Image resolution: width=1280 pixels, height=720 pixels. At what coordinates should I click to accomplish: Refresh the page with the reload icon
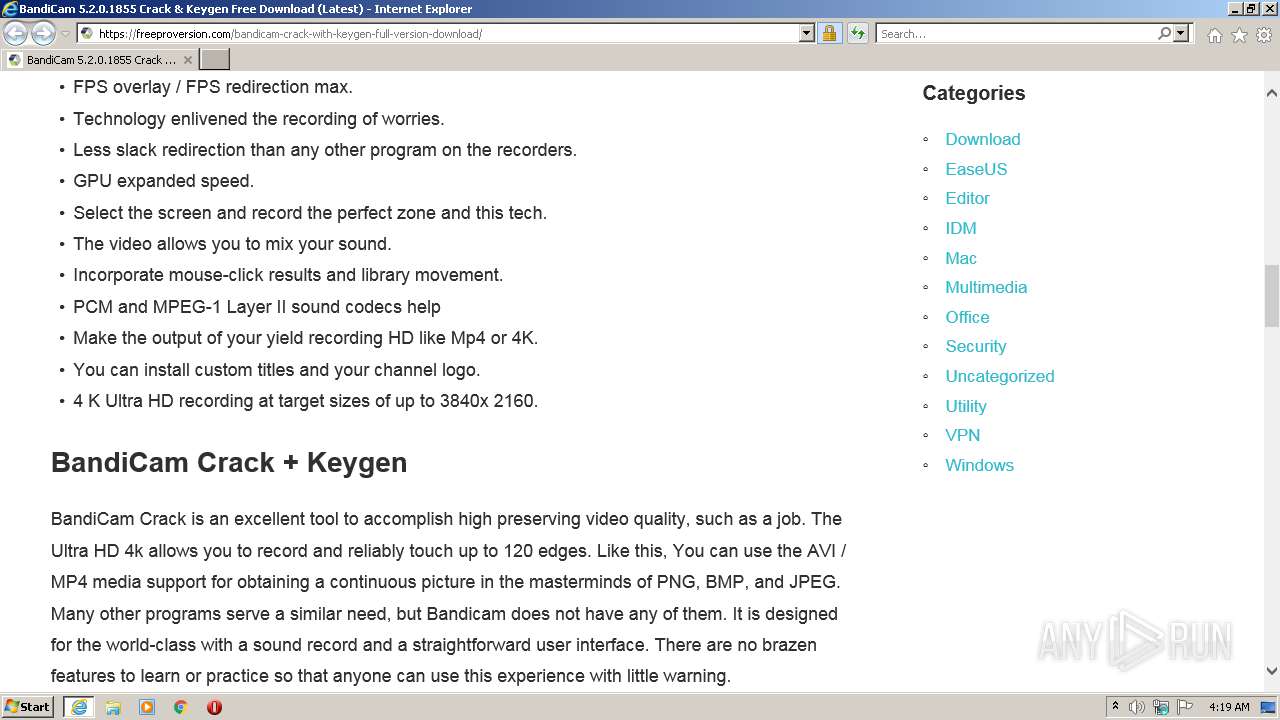[x=857, y=34]
